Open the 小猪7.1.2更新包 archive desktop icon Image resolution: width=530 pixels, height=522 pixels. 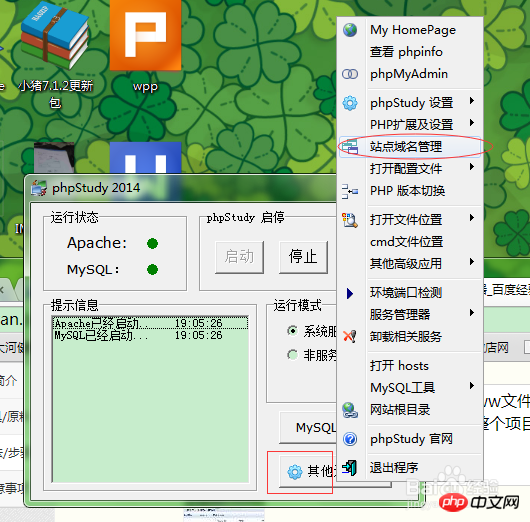[x=55, y=35]
